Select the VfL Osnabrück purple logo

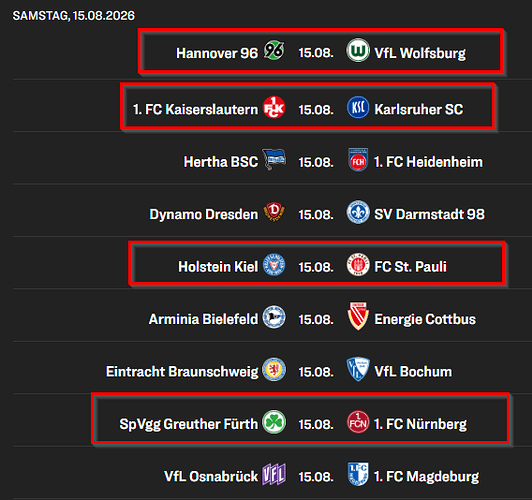(274, 474)
